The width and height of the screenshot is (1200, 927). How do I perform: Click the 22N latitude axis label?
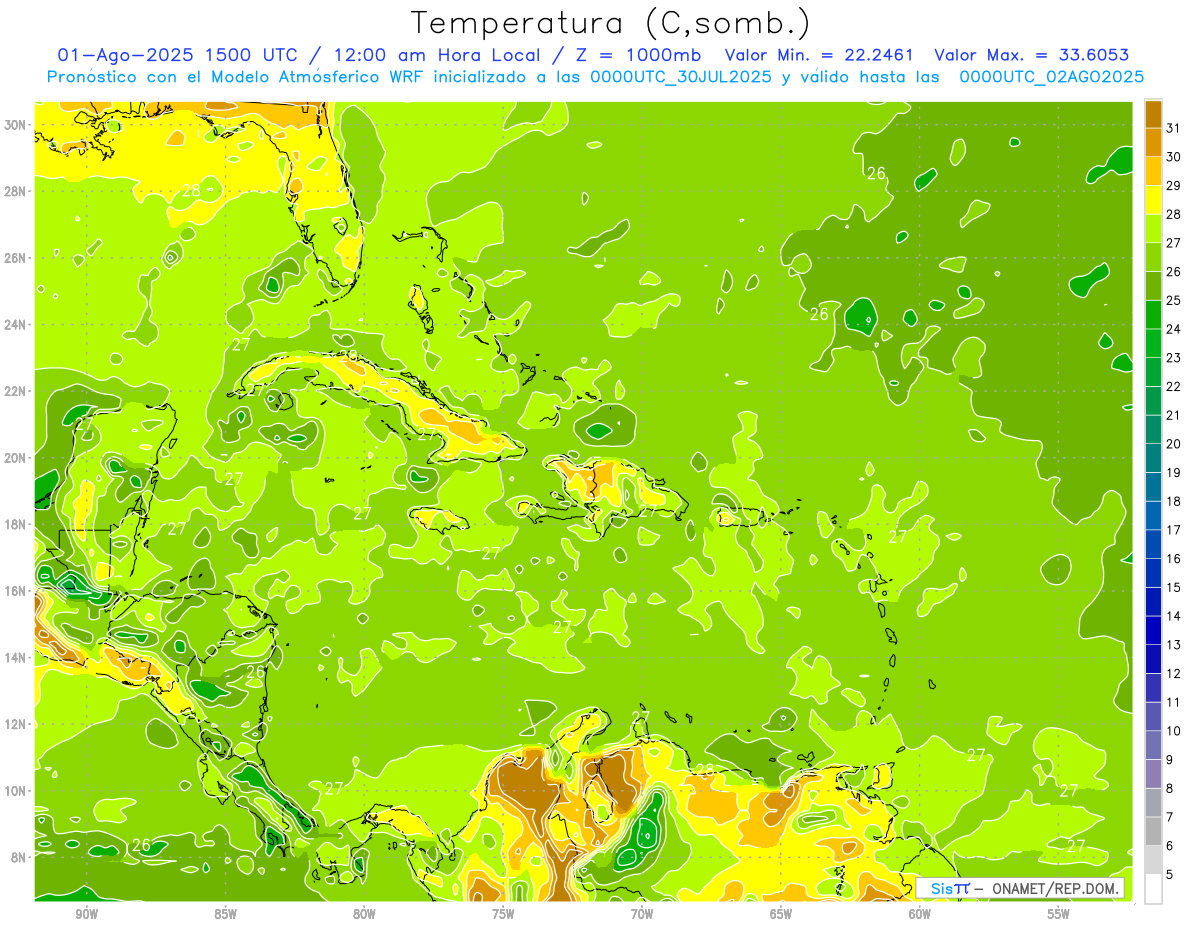15,391
